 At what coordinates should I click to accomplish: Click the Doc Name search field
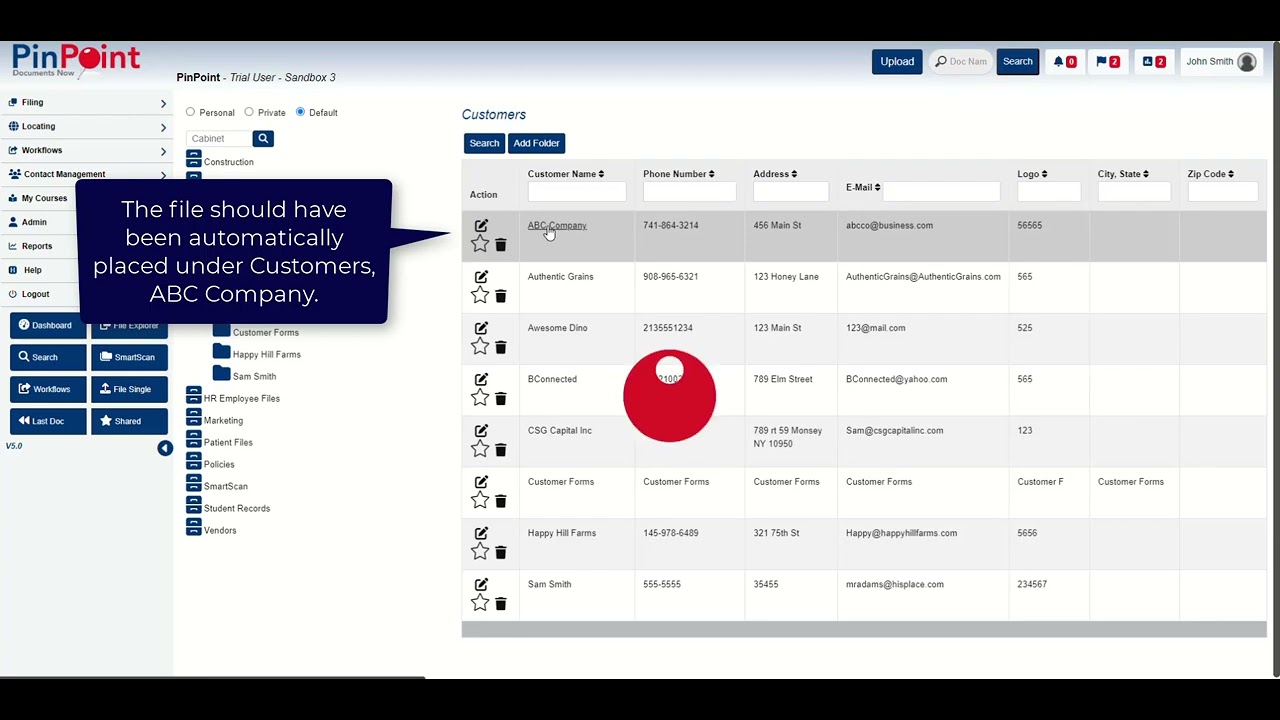(x=960, y=62)
